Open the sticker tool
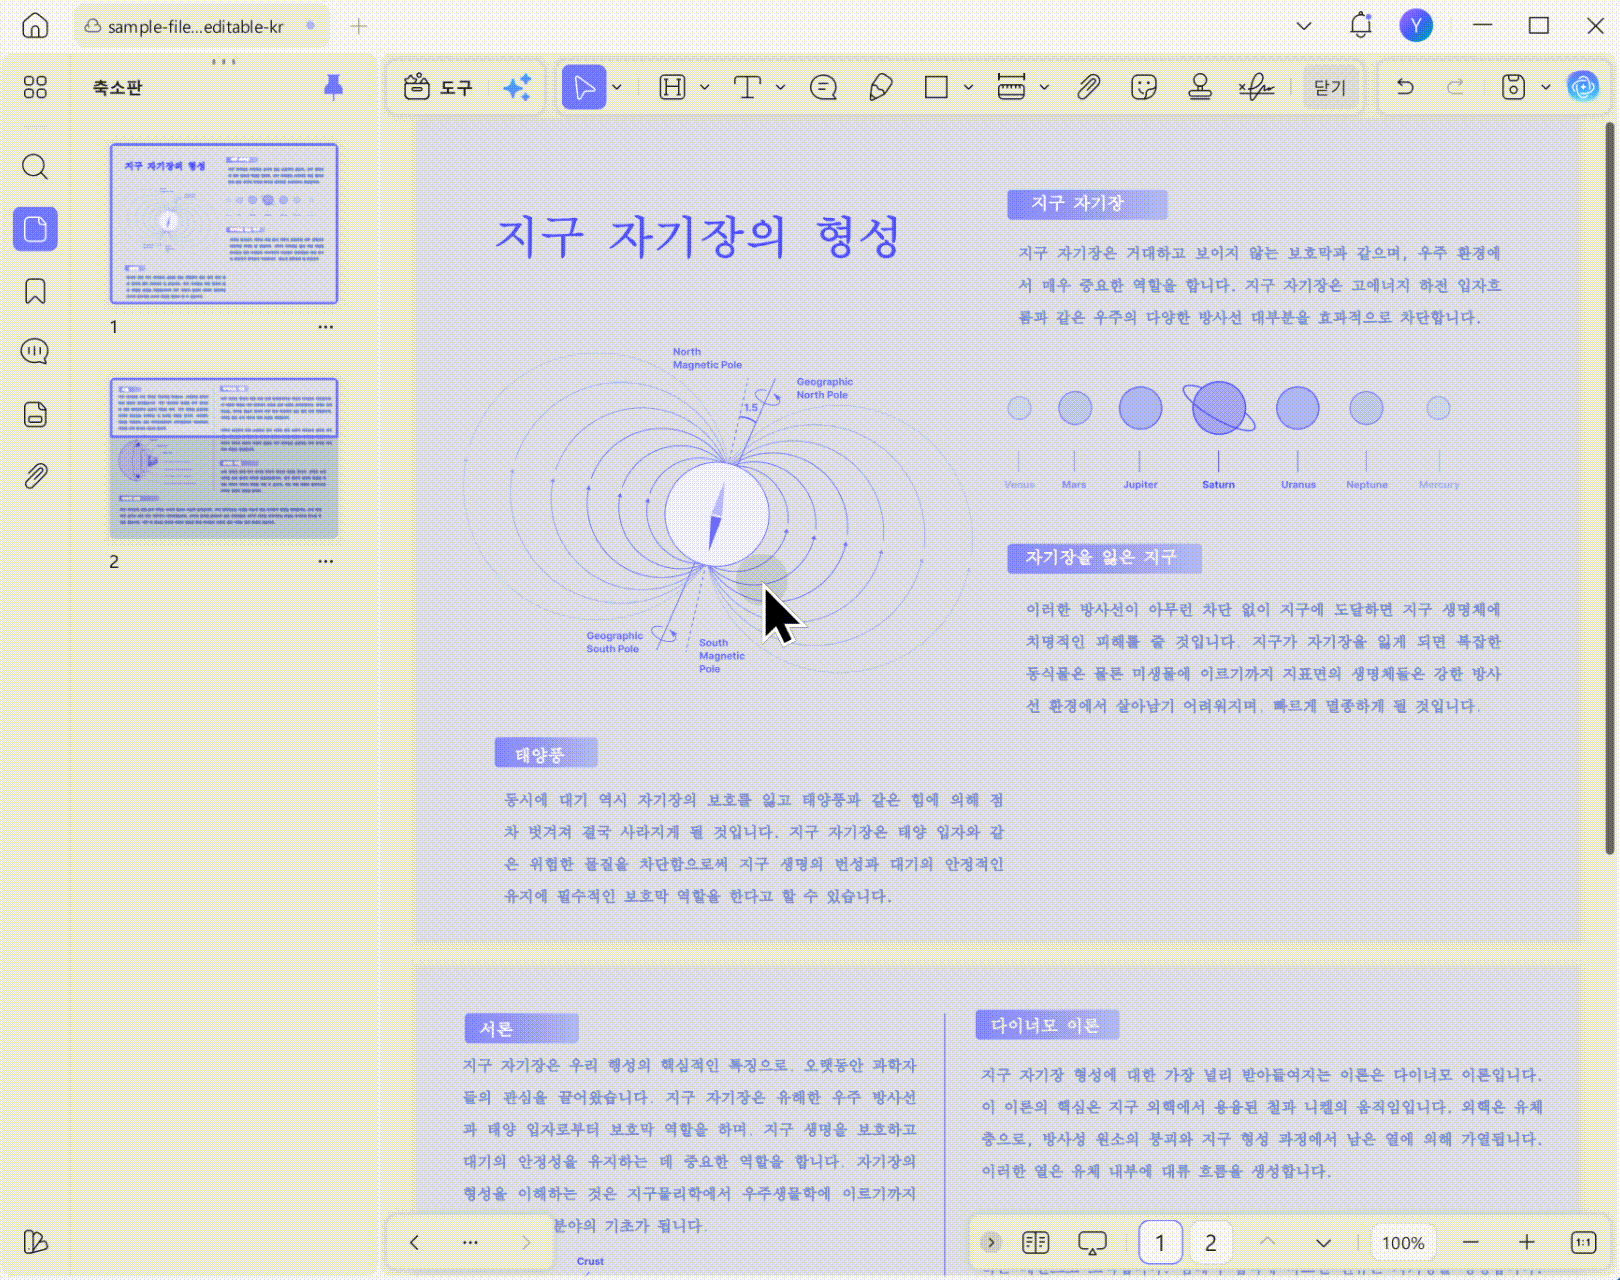1620x1280 pixels. click(x=1144, y=88)
